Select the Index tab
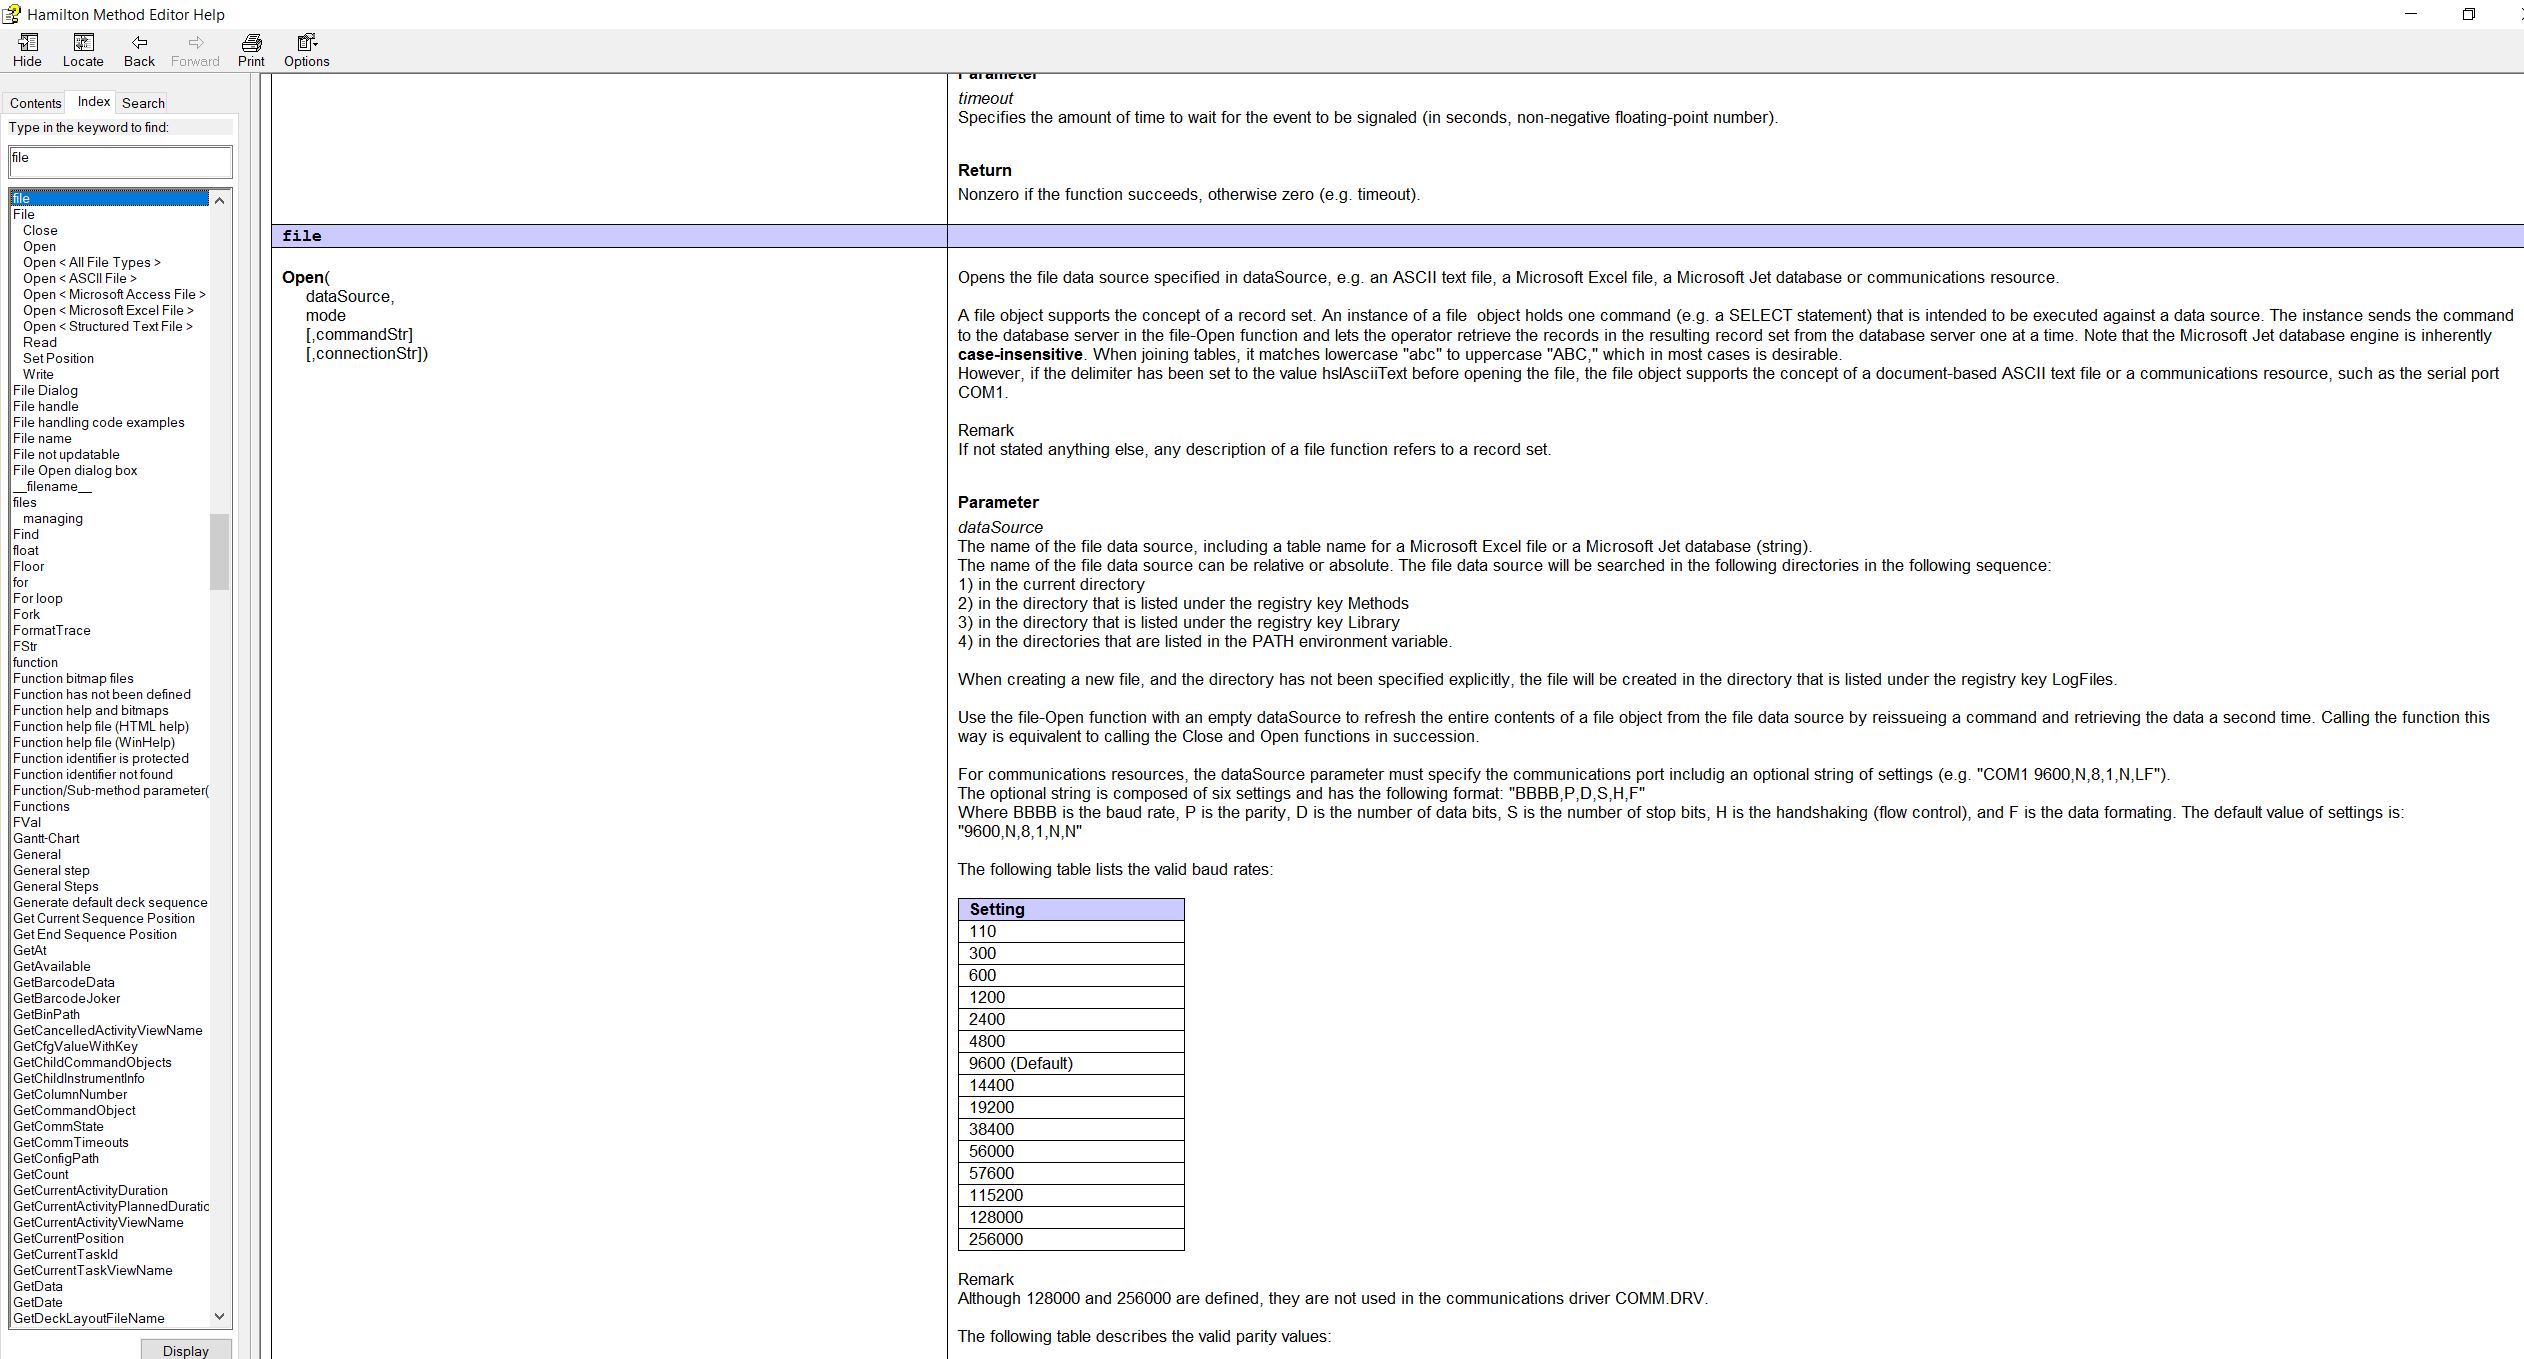The image size is (2524, 1359). coord(93,102)
